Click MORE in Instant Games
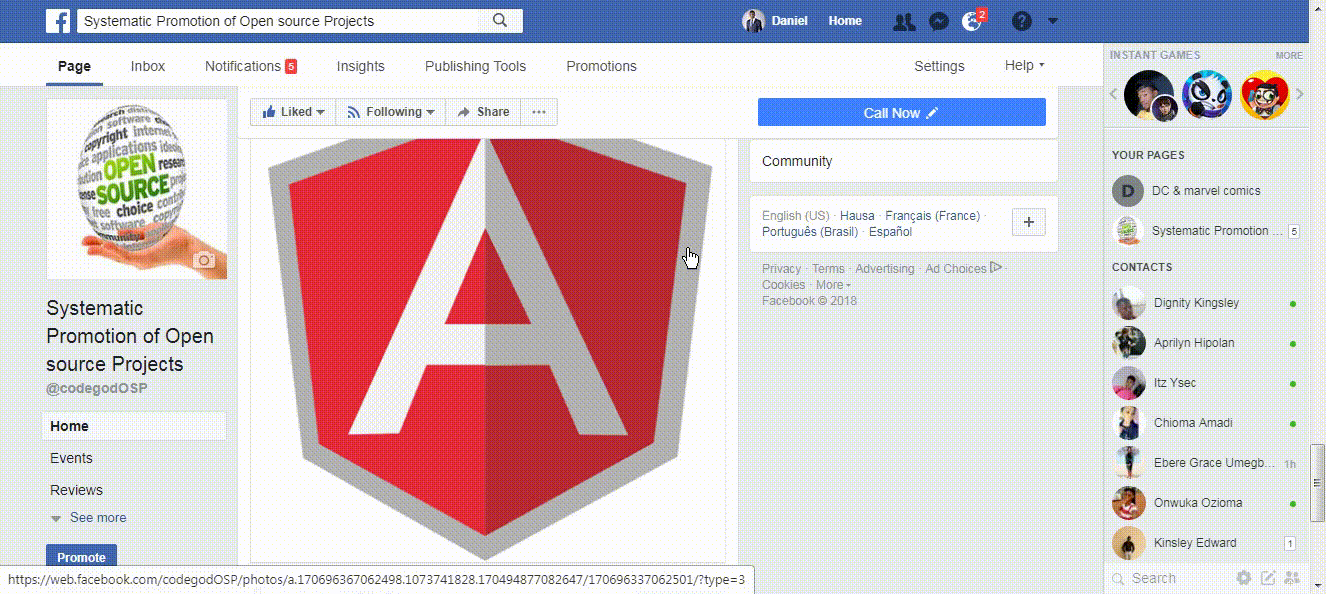This screenshot has width=1326, height=594. (x=1289, y=56)
